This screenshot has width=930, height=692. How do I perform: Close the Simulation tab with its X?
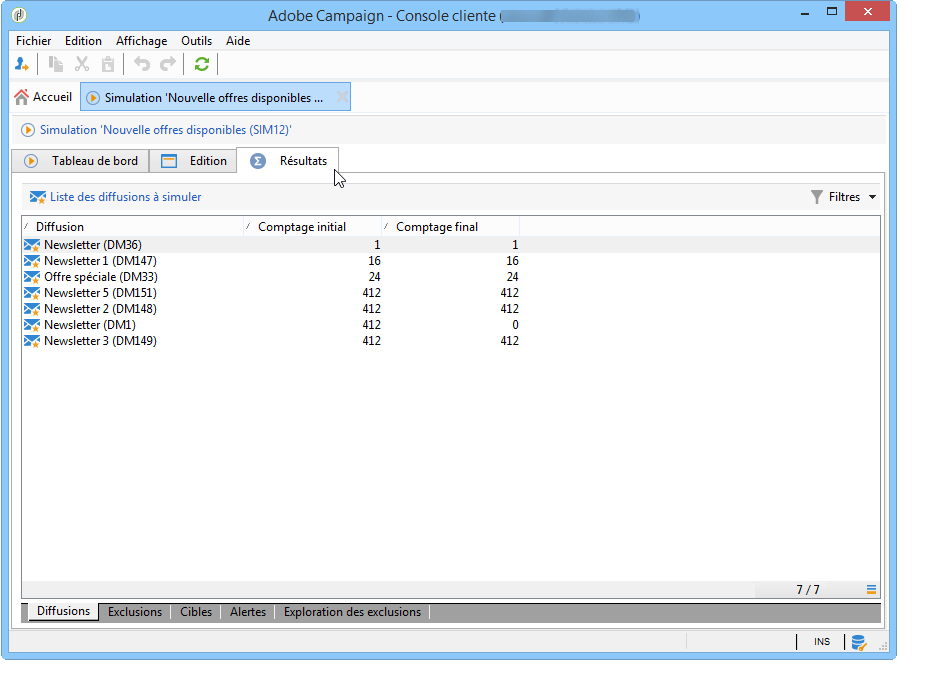[342, 97]
